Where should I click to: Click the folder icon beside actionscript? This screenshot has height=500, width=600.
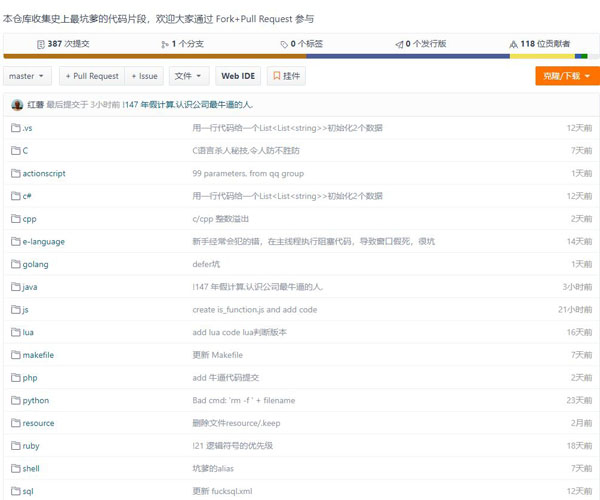(16, 173)
